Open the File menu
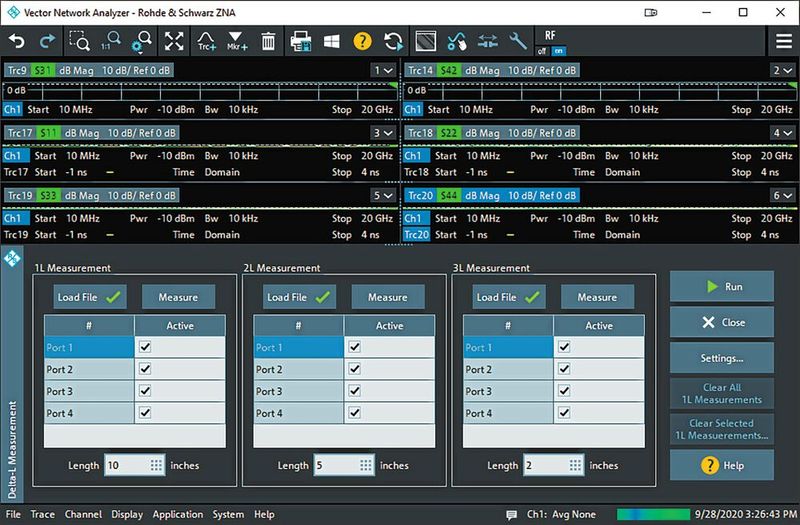Viewport: 800px width, 525px height. click(13, 514)
